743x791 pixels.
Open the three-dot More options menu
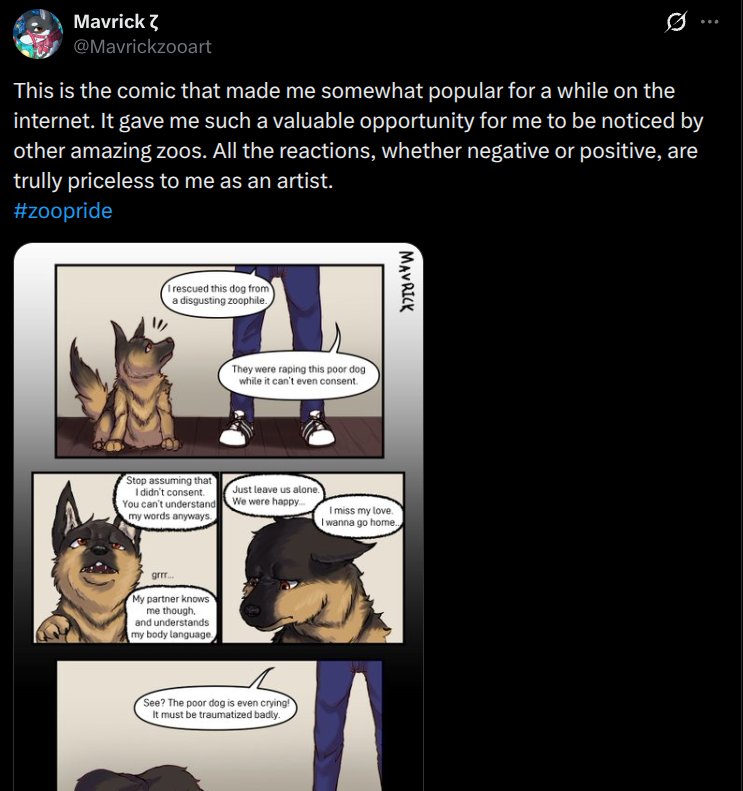pos(709,22)
